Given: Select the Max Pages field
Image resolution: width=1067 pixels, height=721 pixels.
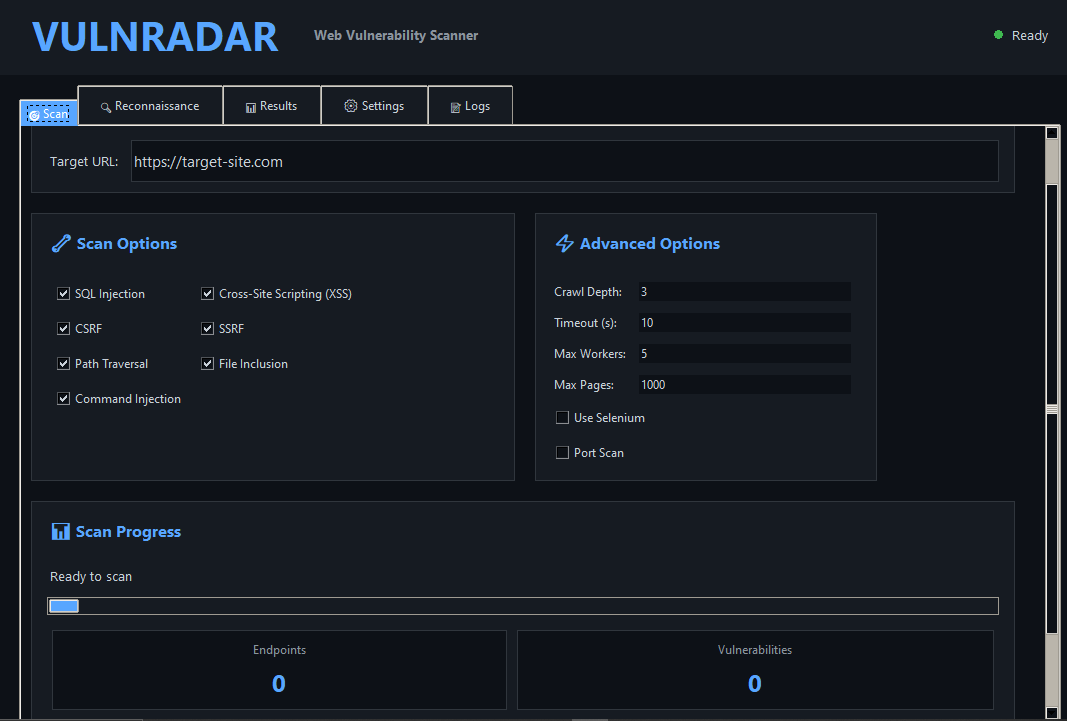Looking at the screenshot, I should tap(744, 384).
